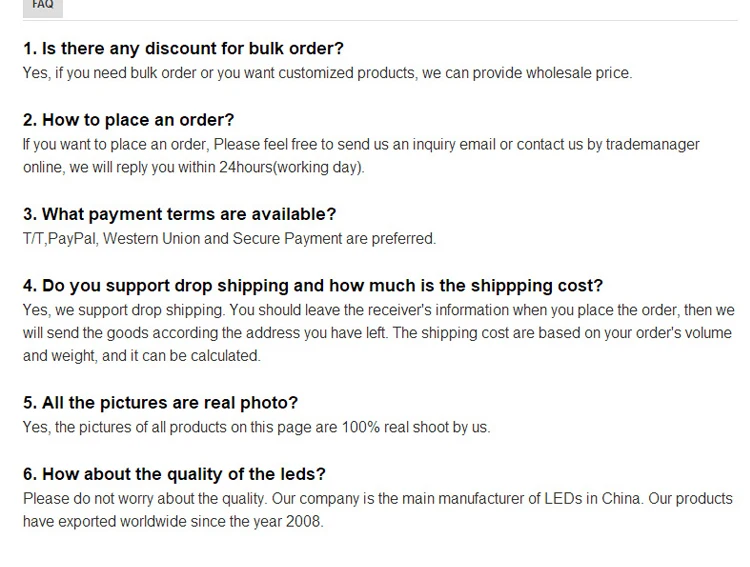Click the number '6.' in the last question
The width and height of the screenshot is (750, 567).
(30, 474)
